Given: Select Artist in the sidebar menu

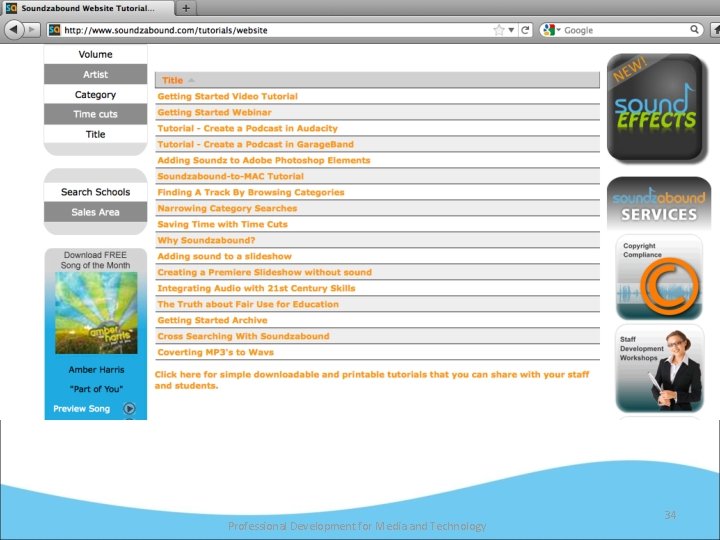Looking at the screenshot, I should (96, 74).
